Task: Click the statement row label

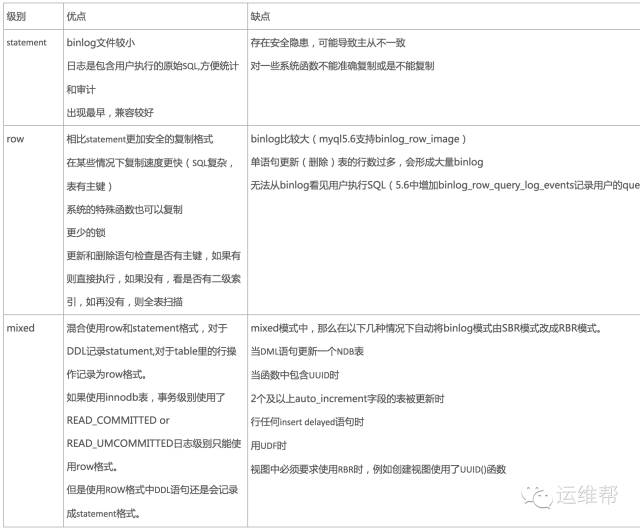Action: [27, 42]
